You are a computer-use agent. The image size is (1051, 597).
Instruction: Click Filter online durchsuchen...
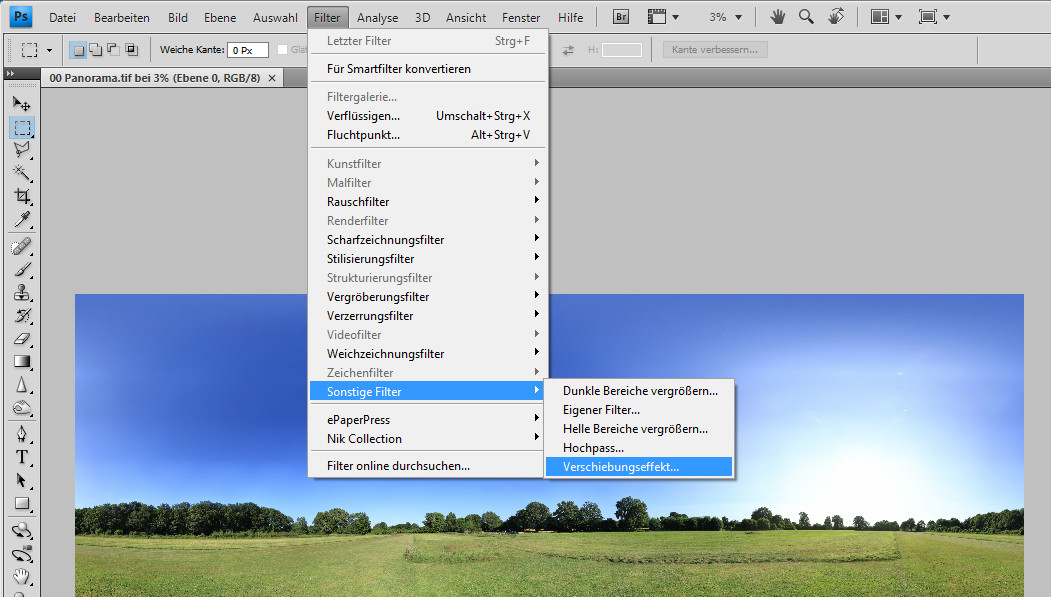(398, 466)
